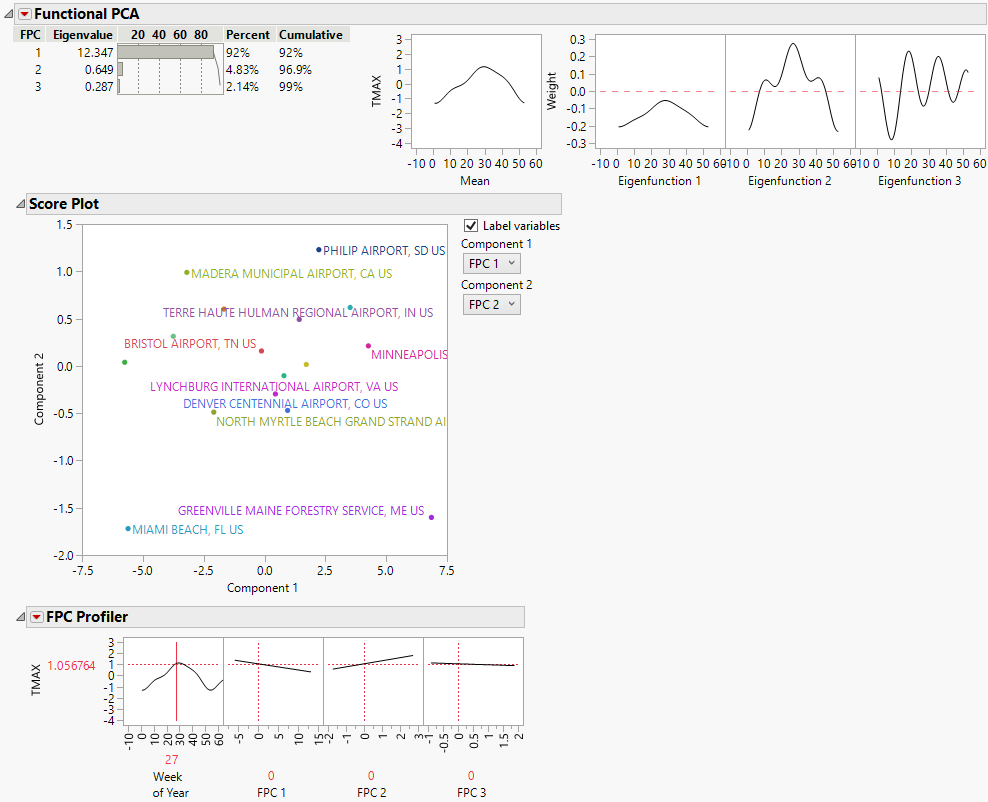Open the Component 2 FPC 2 dropdown

[x=491, y=304]
